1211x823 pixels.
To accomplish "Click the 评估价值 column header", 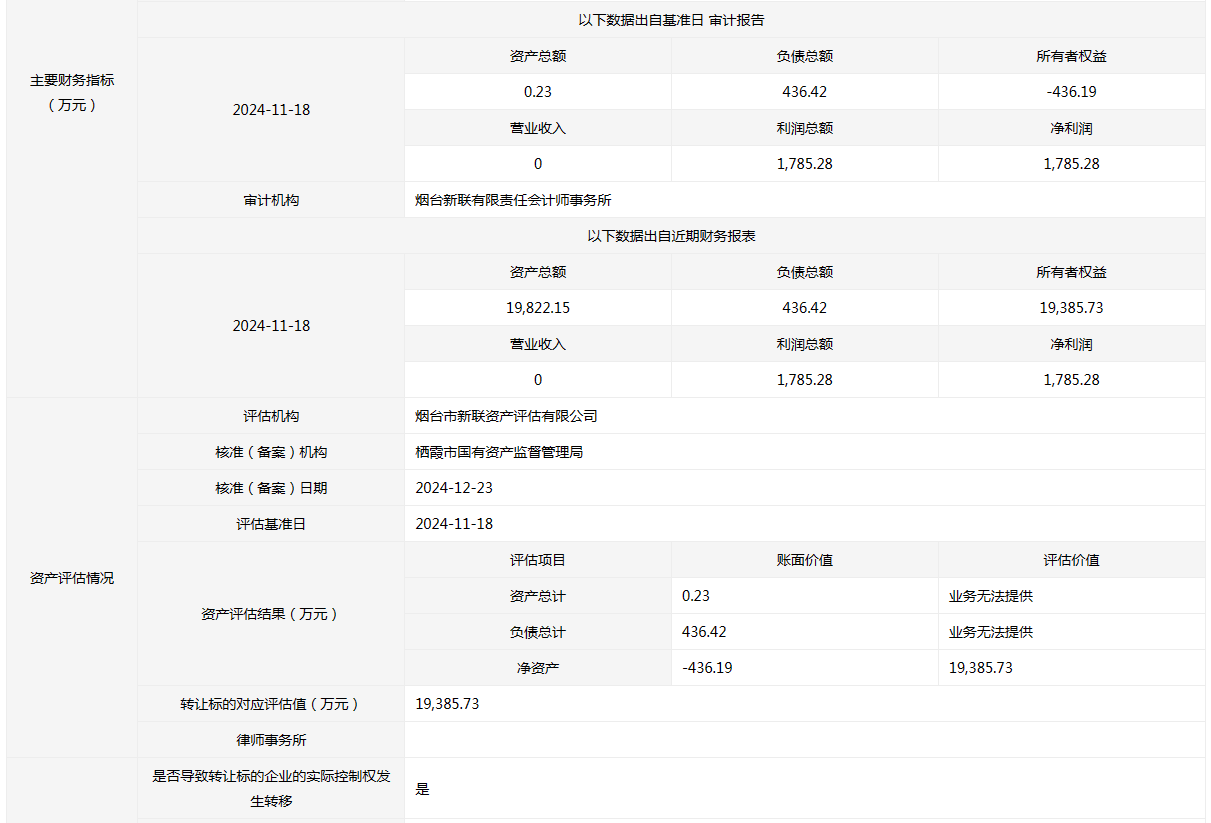I will pyautogui.click(x=1071, y=560).
